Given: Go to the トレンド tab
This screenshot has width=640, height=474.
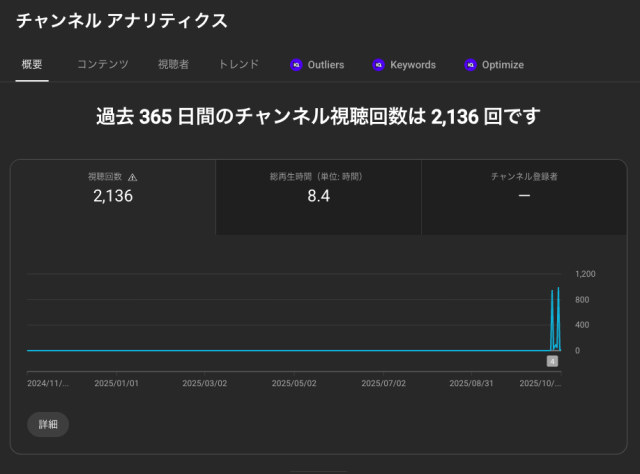Looking at the screenshot, I should tap(239, 65).
